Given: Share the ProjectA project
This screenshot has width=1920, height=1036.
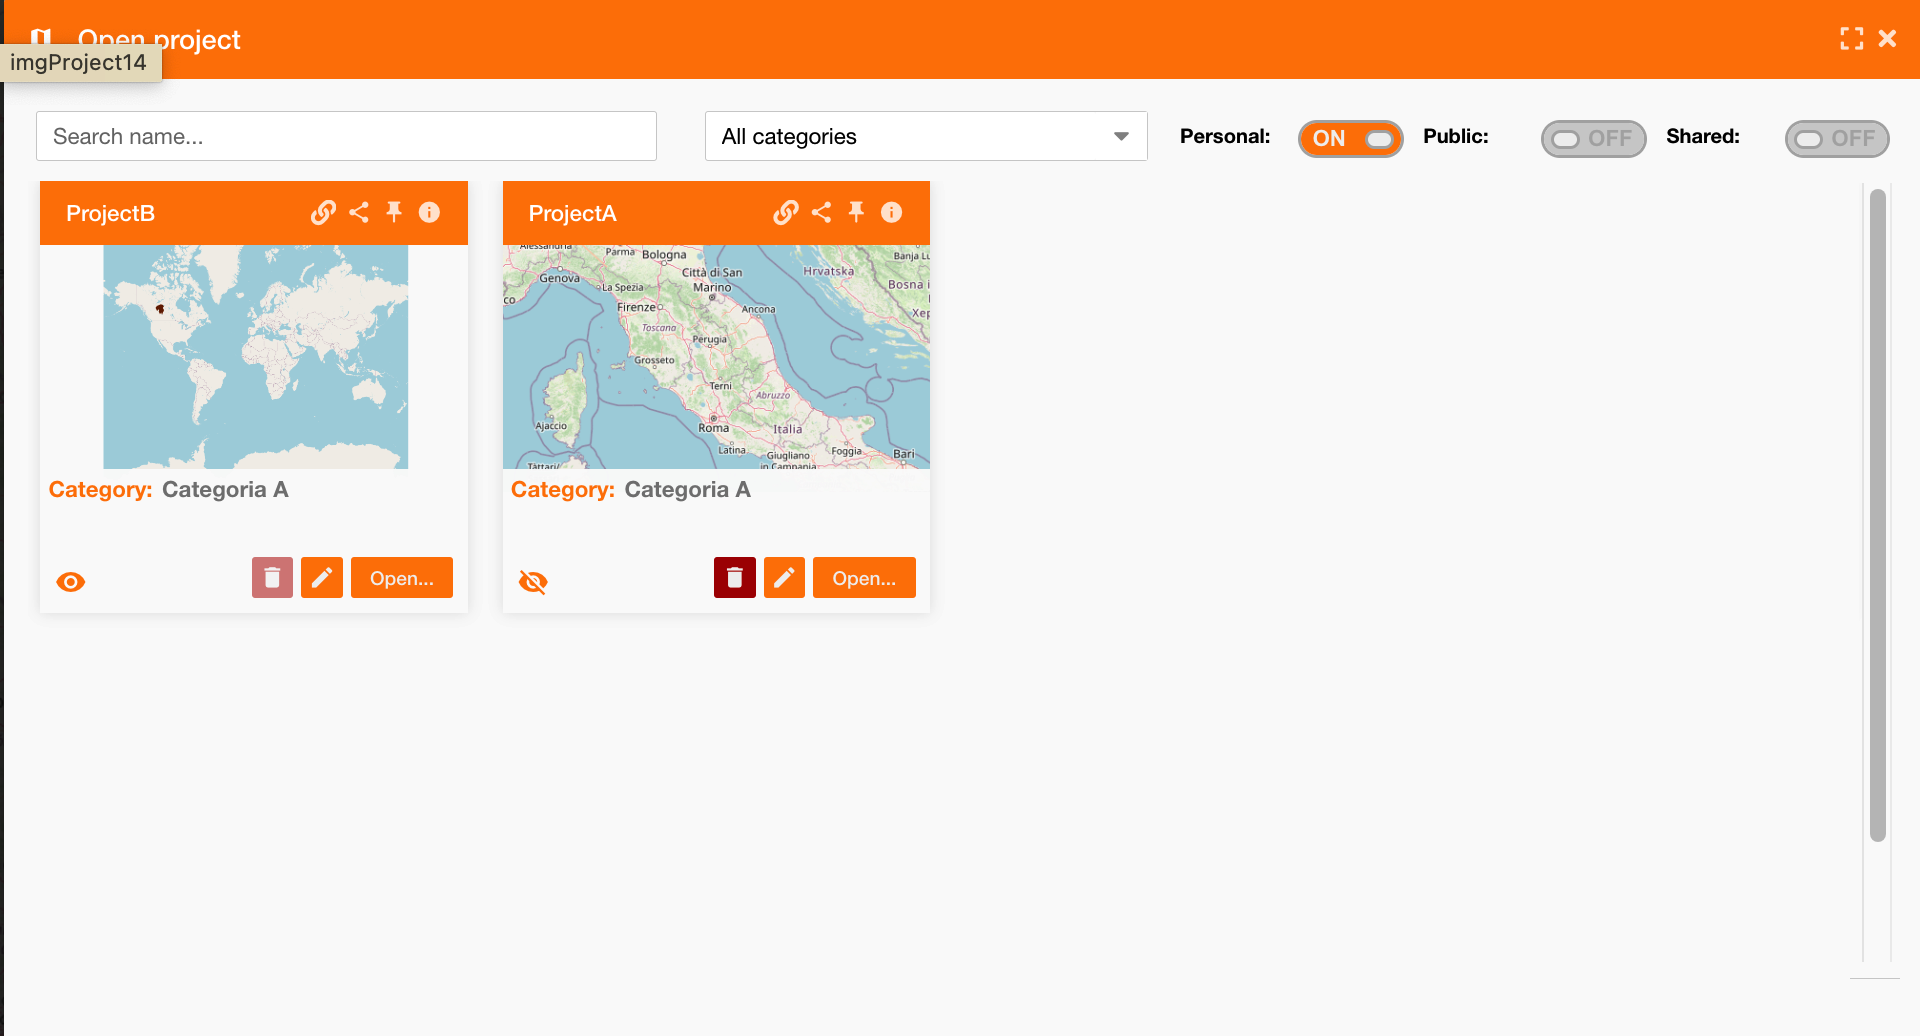Looking at the screenshot, I should 821,212.
